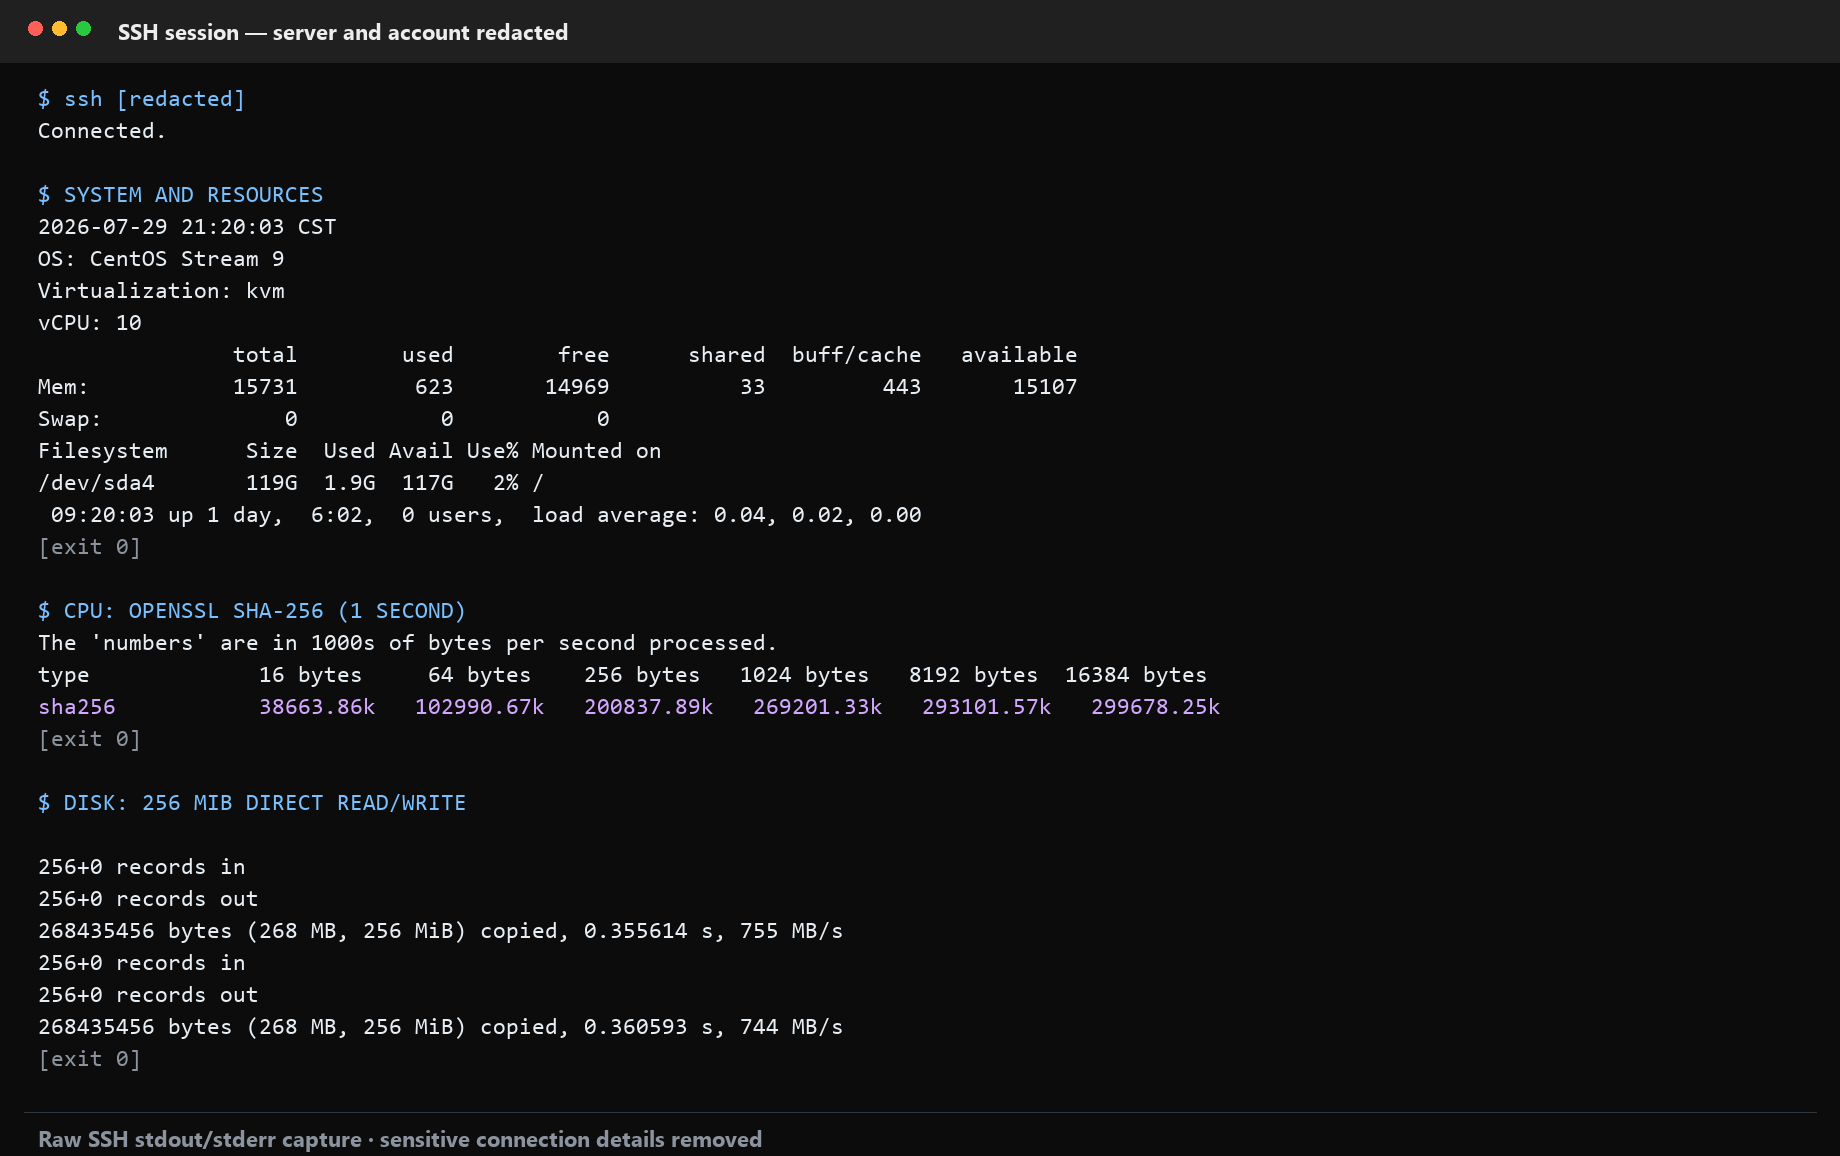Image resolution: width=1840 pixels, height=1156 pixels.
Task: Click the copied line ending '755 MB/s'
Action: [x=441, y=931]
